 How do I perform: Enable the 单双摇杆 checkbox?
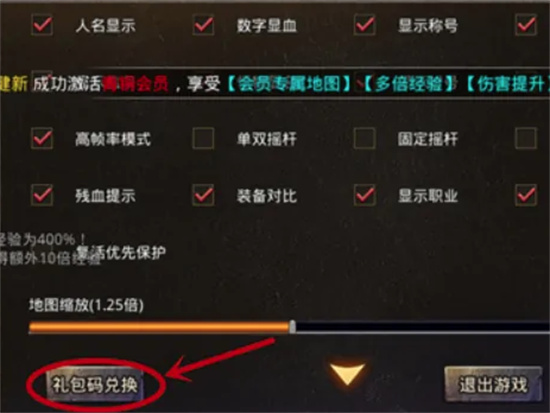(203, 138)
